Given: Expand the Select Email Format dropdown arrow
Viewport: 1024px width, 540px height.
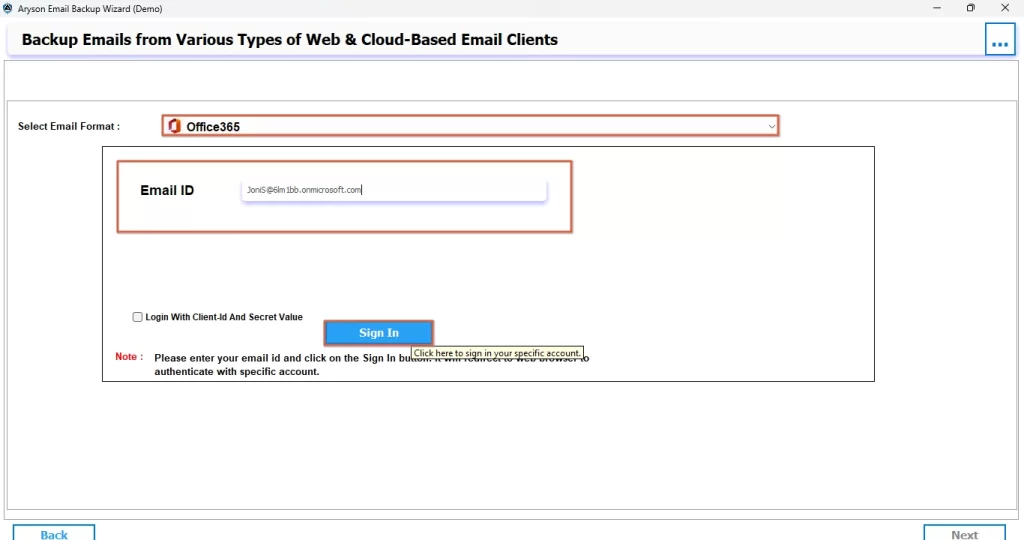Looking at the screenshot, I should coord(771,126).
